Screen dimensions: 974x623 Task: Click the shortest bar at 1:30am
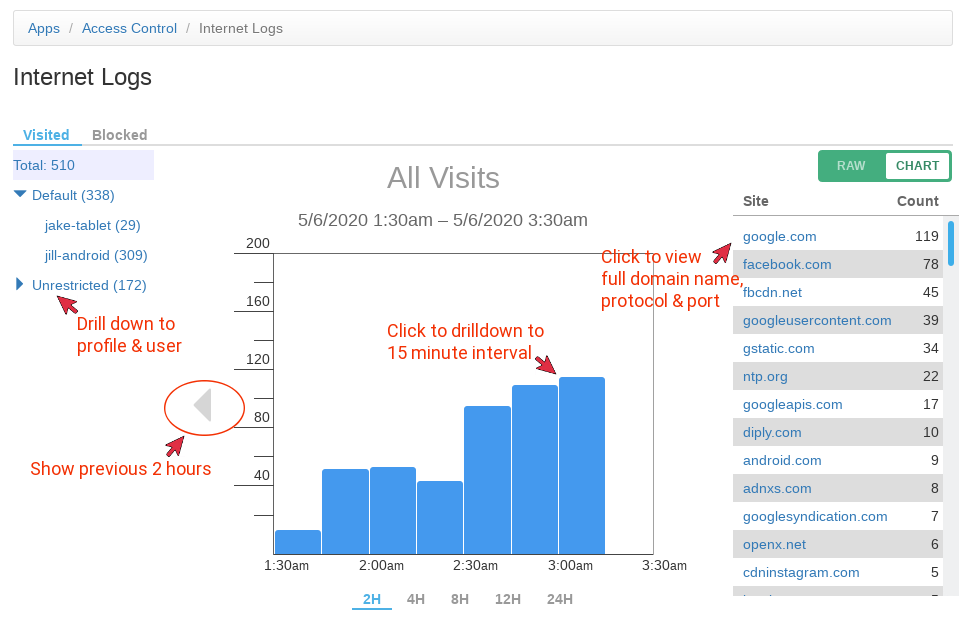(x=297, y=542)
